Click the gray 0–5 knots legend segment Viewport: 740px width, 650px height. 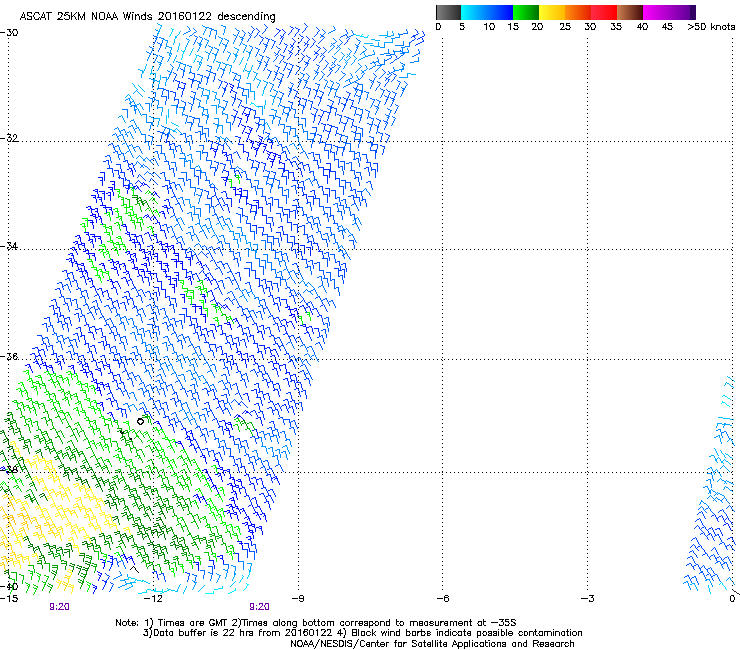448,12
